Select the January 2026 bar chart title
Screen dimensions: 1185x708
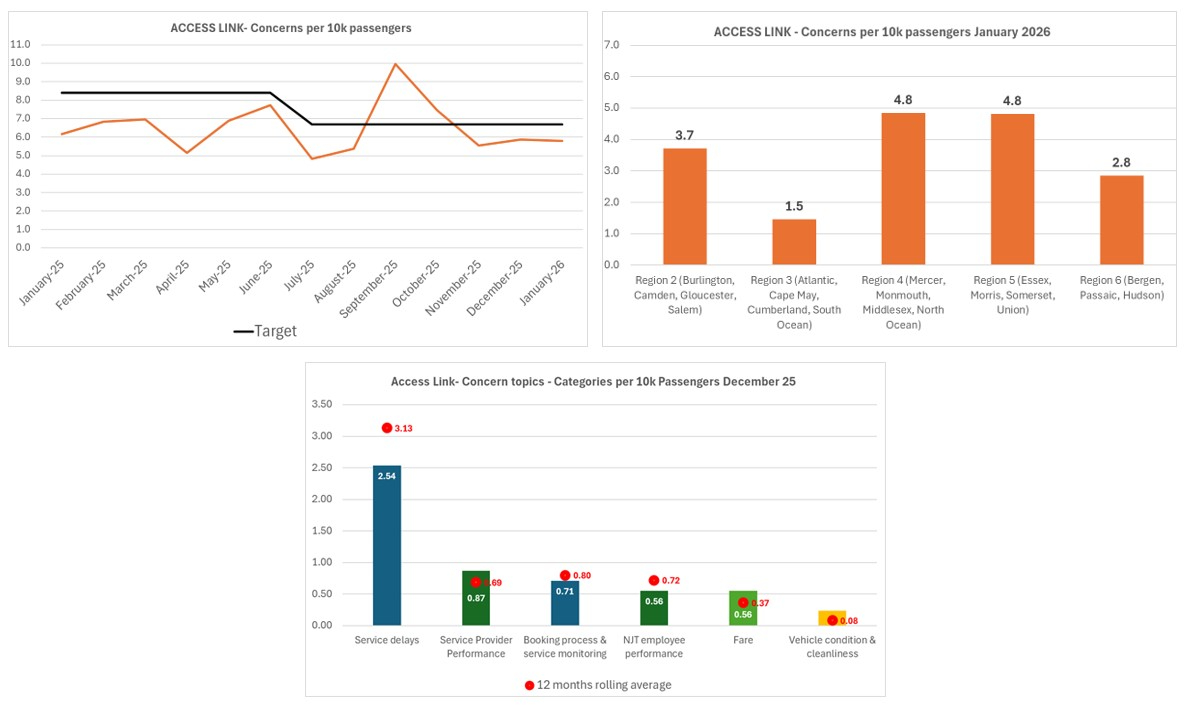point(881,32)
